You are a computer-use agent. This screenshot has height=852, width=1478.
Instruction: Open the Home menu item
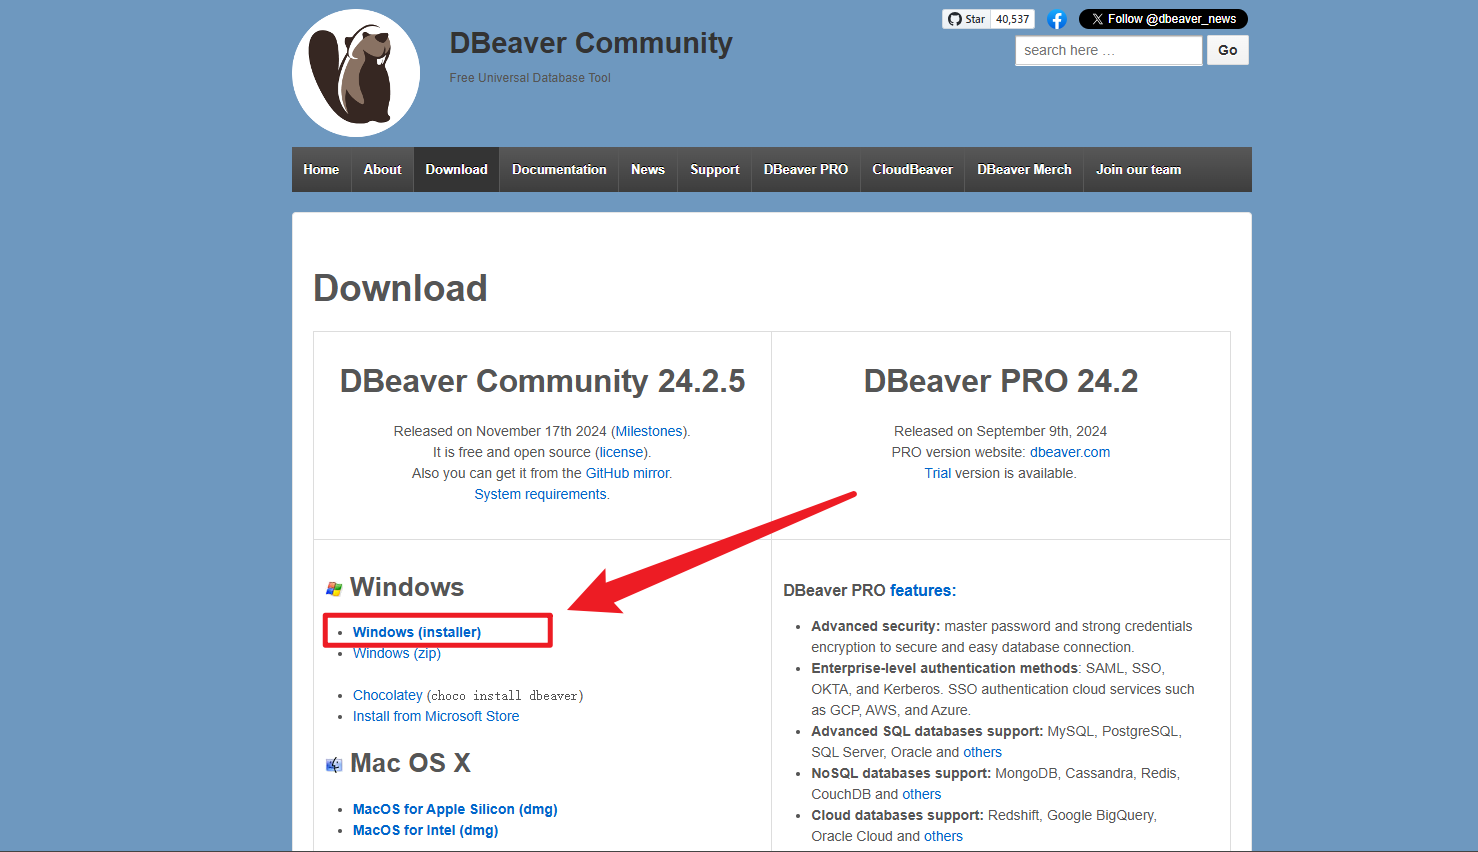pos(321,169)
